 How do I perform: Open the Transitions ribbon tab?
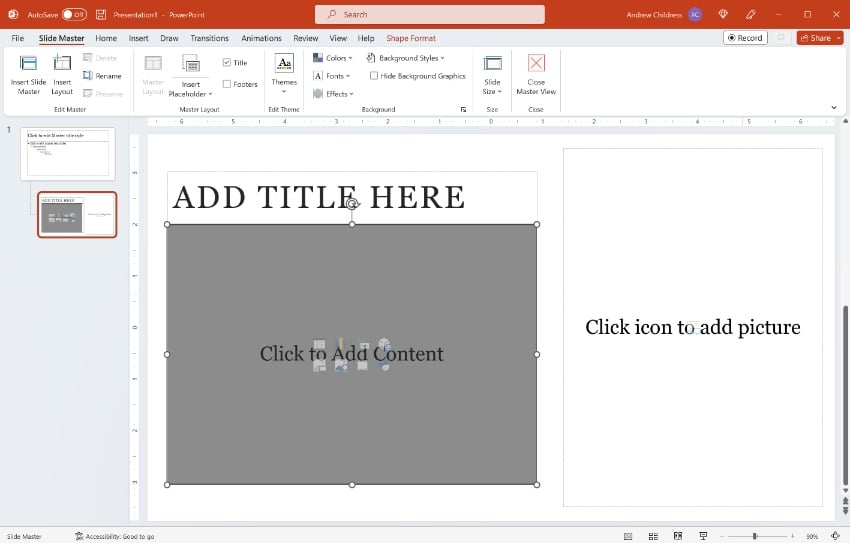209,38
